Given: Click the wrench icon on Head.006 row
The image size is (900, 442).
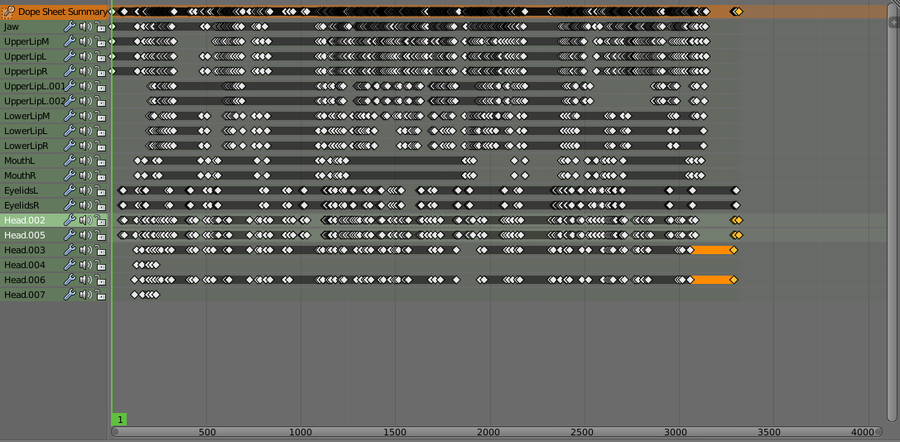Looking at the screenshot, I should pos(69,280).
